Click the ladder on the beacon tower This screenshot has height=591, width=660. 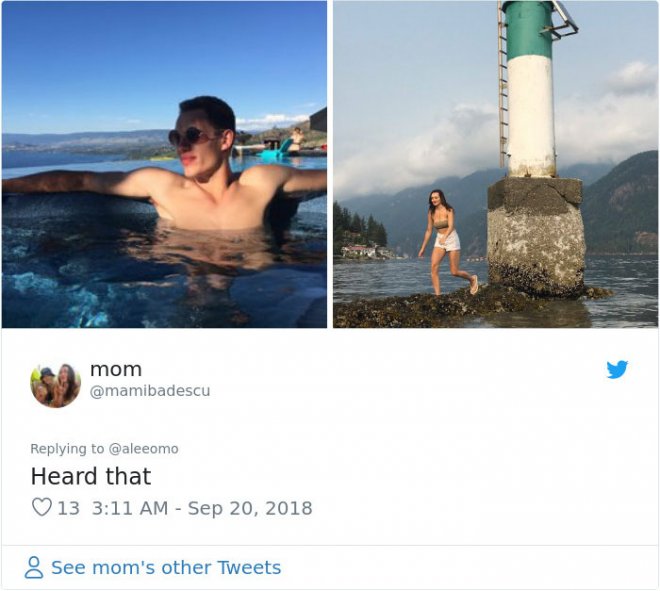click(x=503, y=85)
